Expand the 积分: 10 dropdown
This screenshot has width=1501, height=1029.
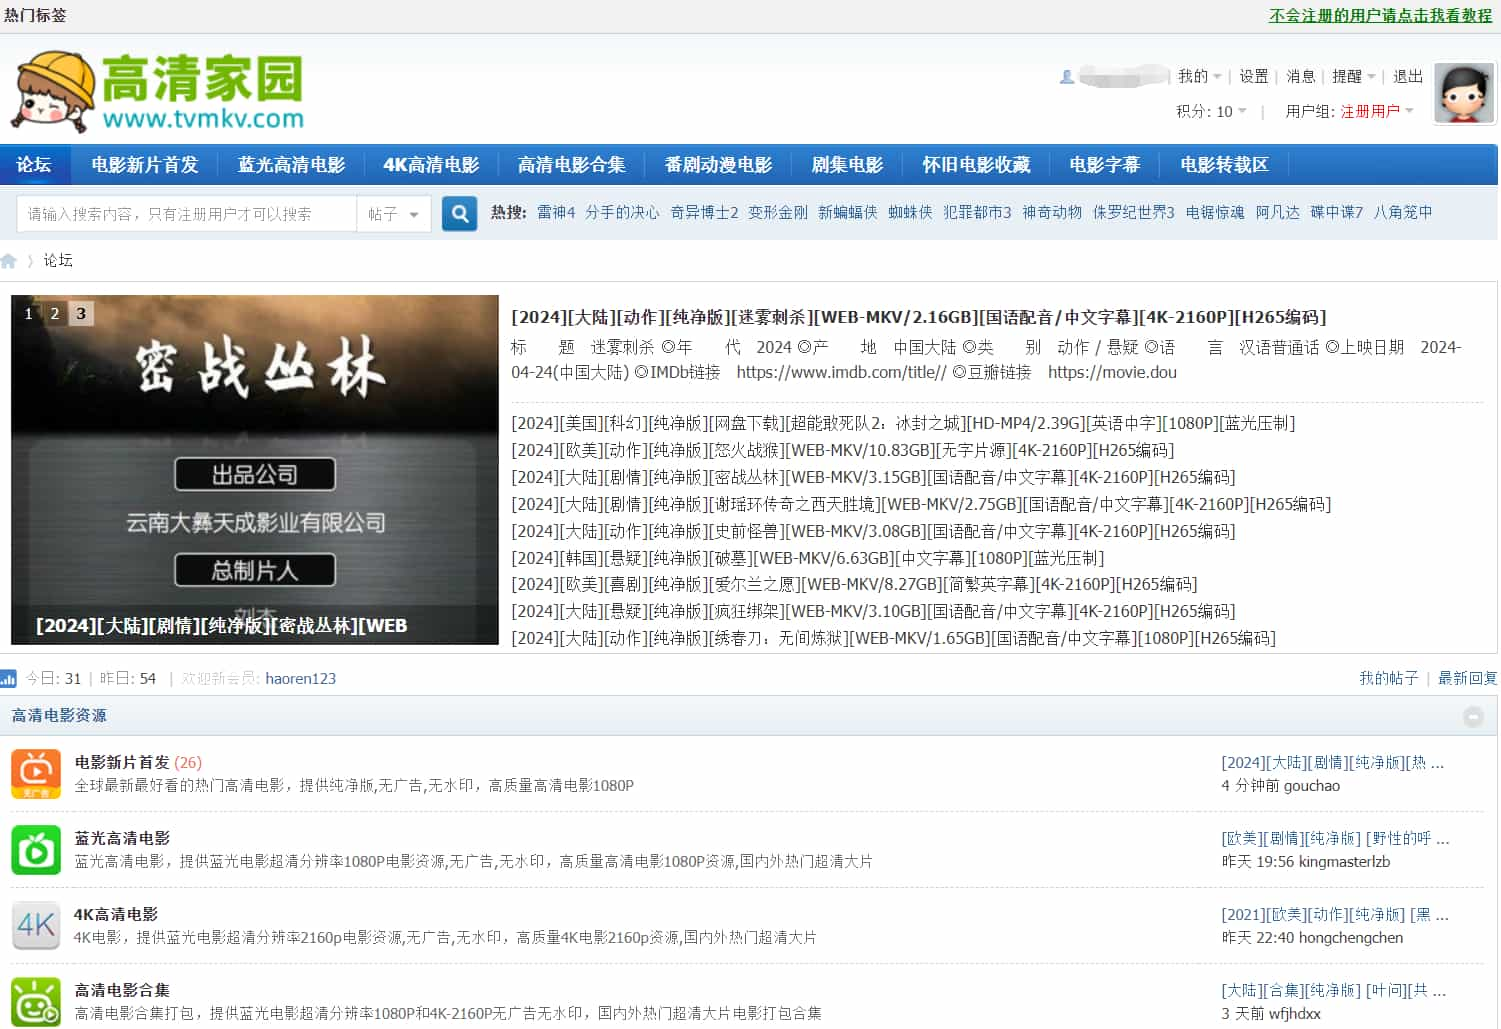1211,111
